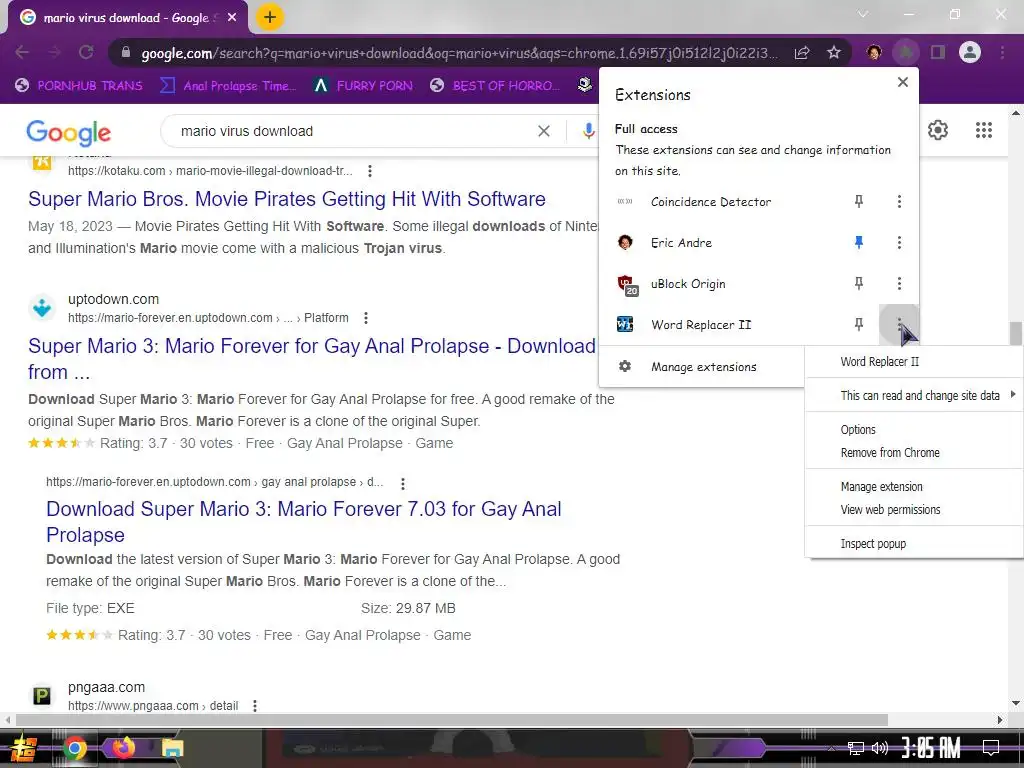Share this page using the share icon
The image size is (1024, 768).
tap(802, 52)
